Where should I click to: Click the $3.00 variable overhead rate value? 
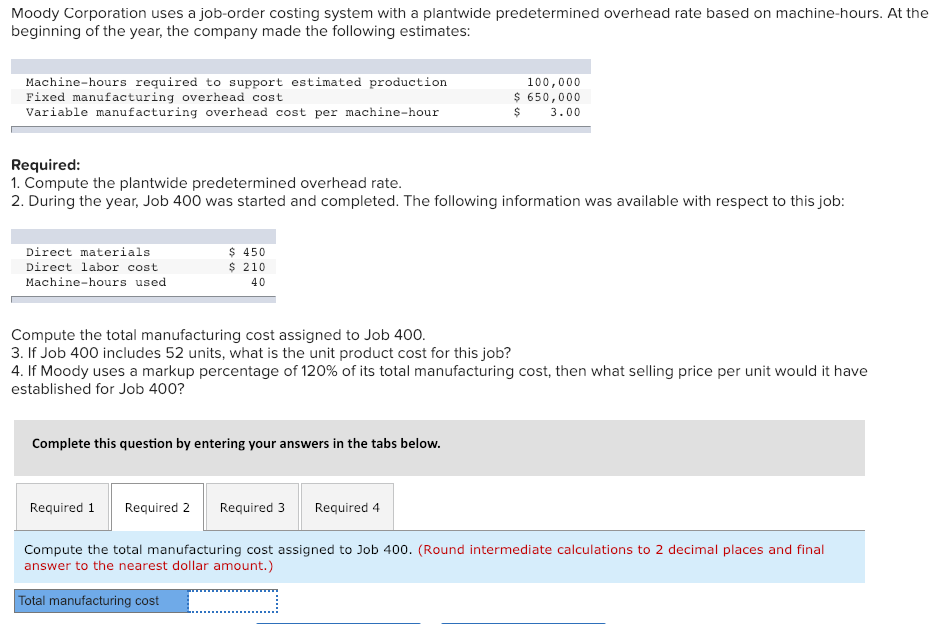(x=547, y=112)
